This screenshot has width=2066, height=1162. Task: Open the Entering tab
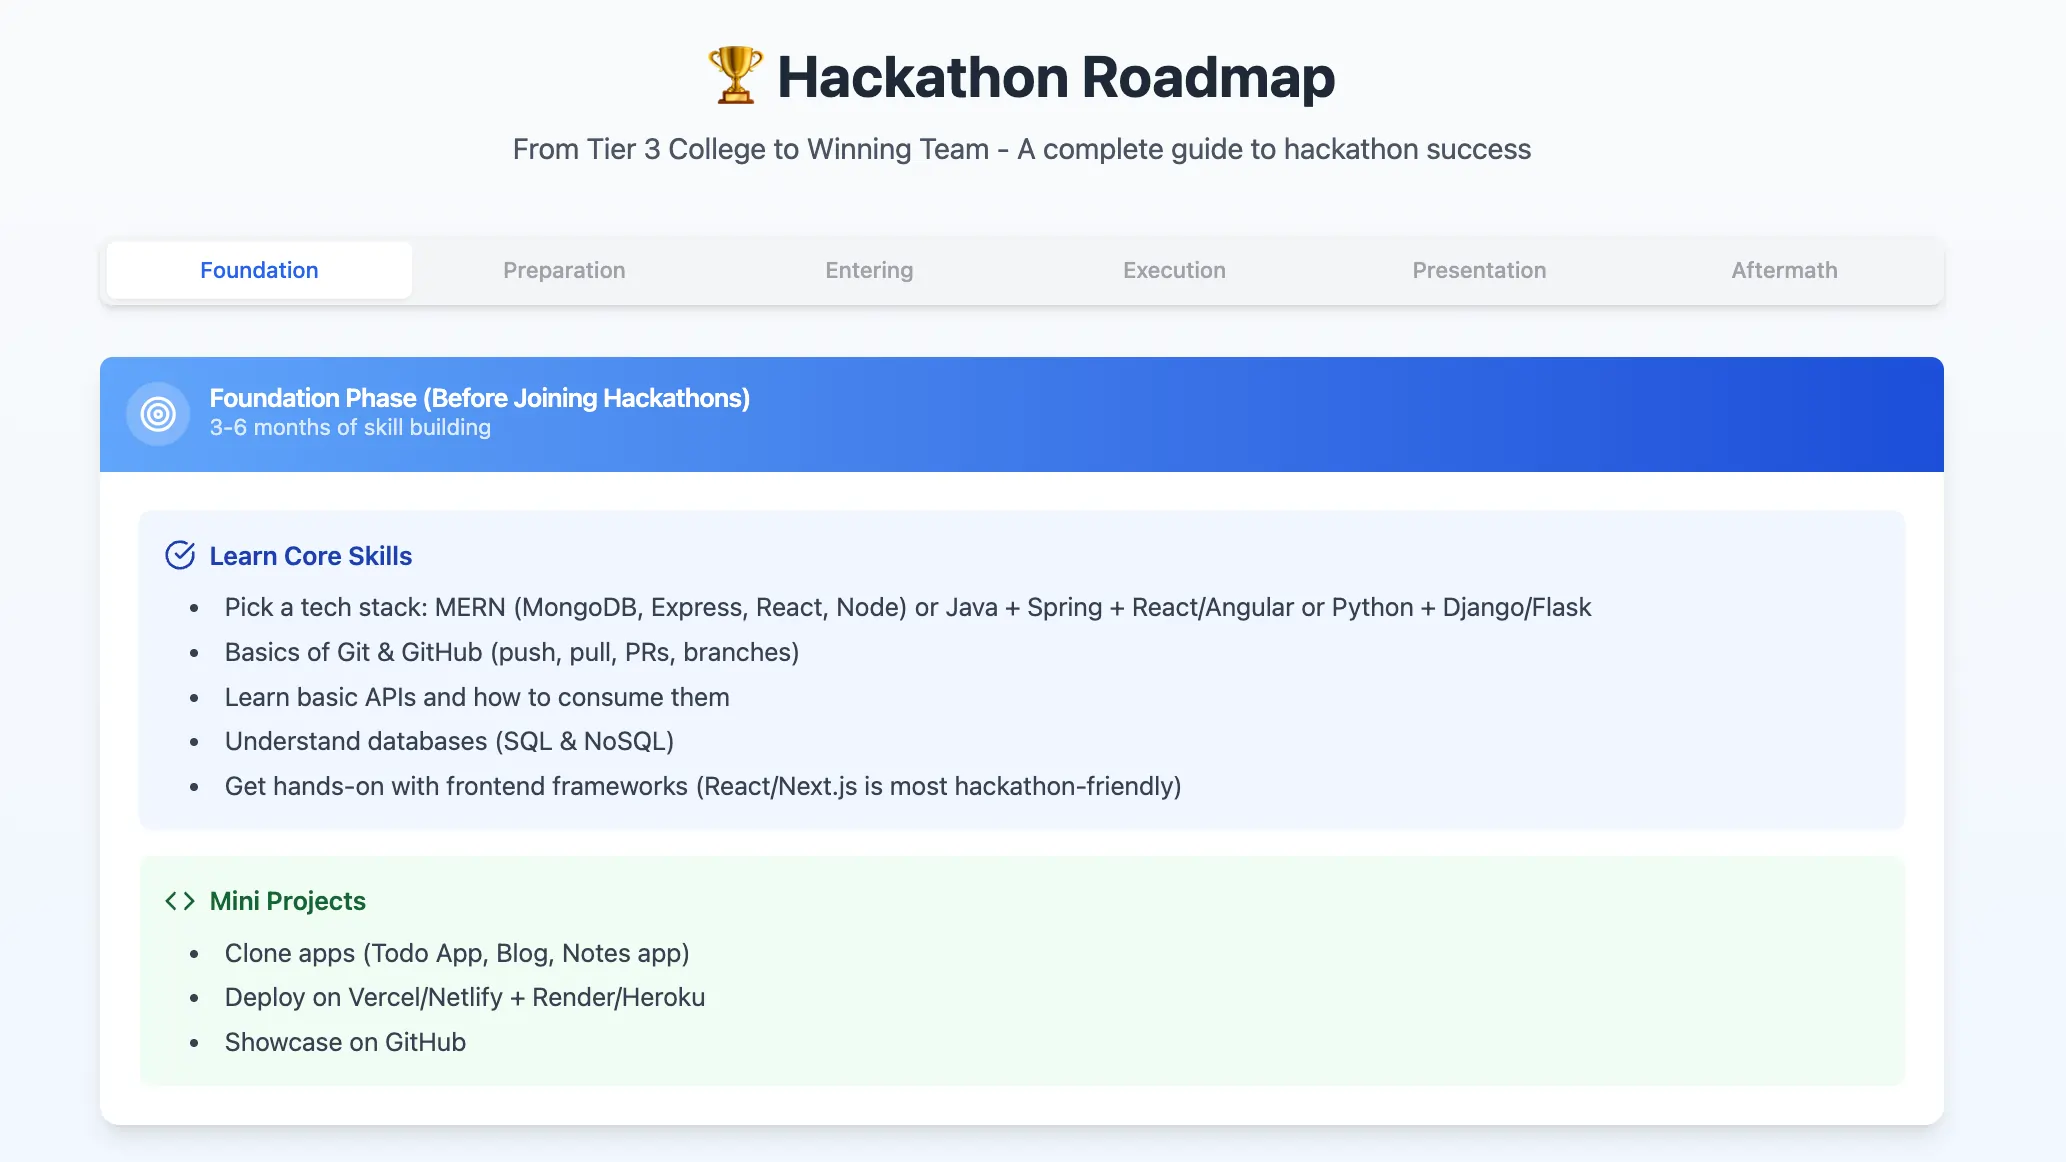tap(869, 270)
